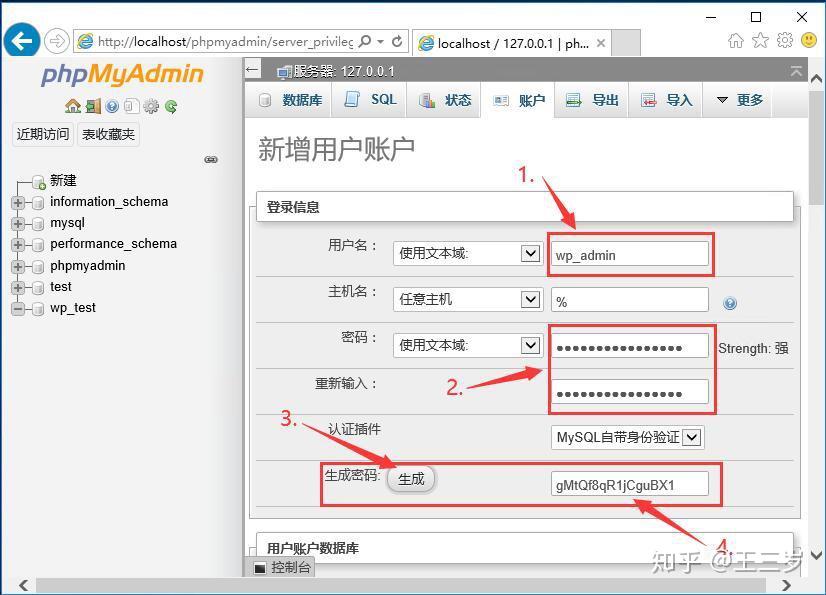The height and width of the screenshot is (595, 826).
Task: Open username type dropdown 使用文本域
Action: pos(468,253)
